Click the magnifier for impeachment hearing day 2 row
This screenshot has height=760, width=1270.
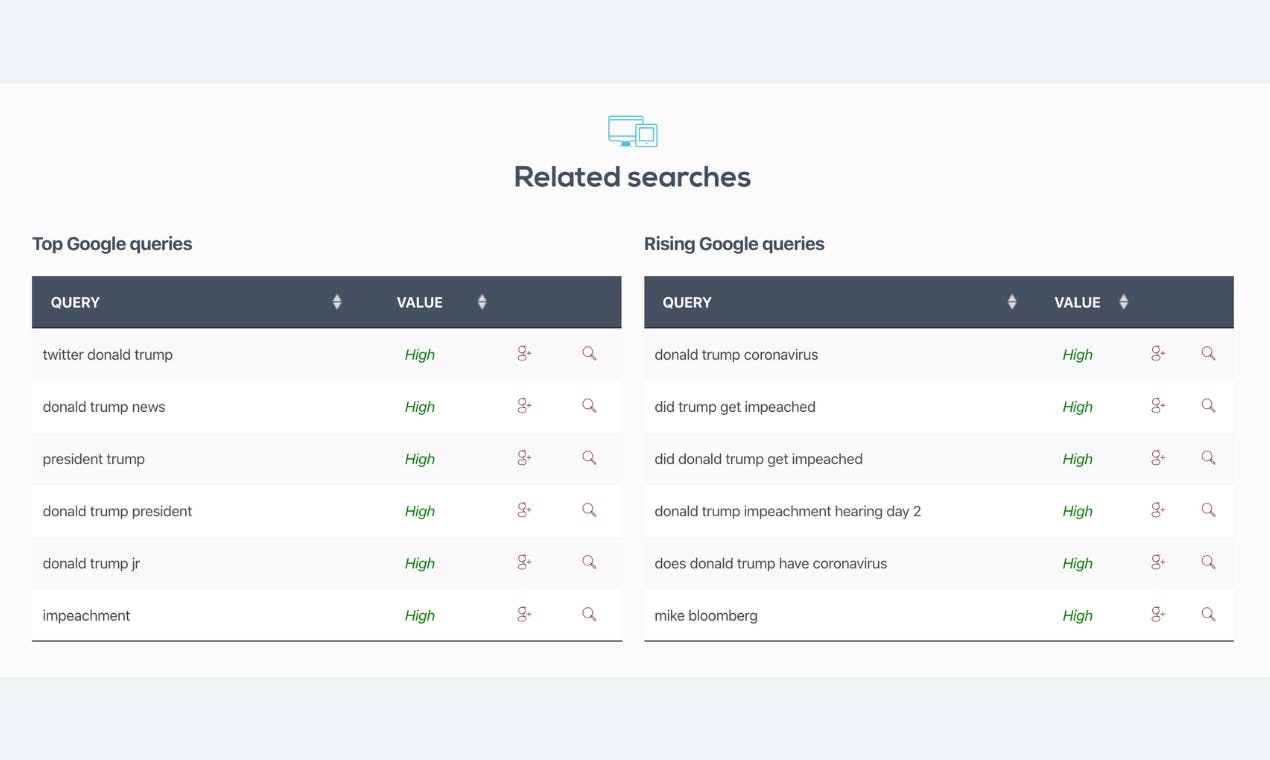click(1208, 510)
